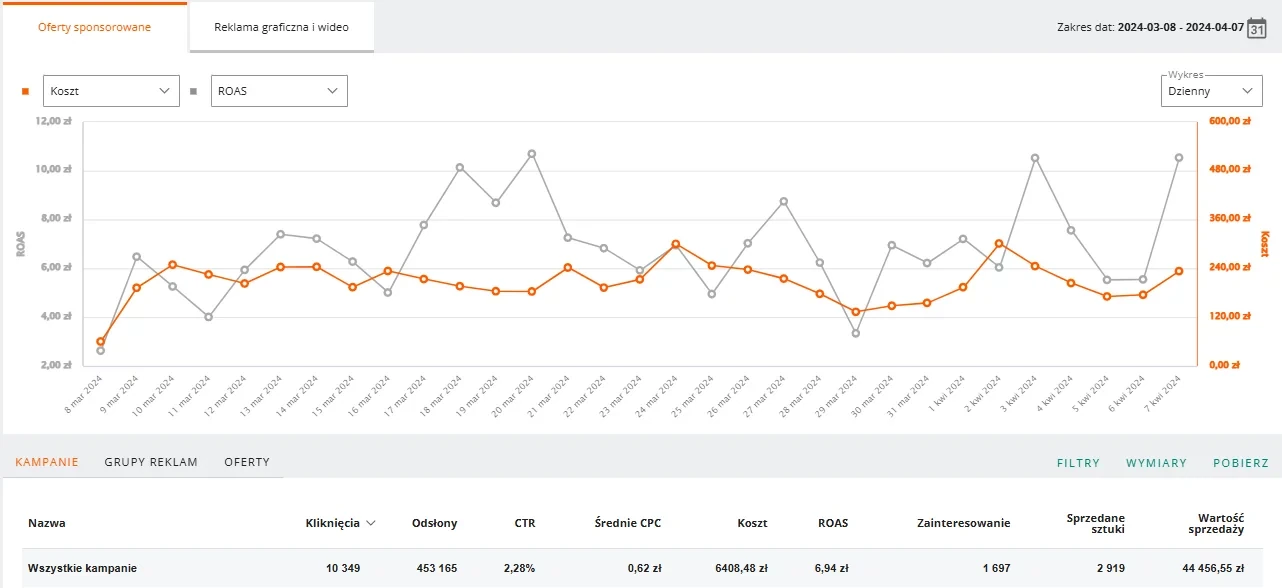Click the date range 2024-03-08 - 2024-04-07
1282x588 pixels.
[1180, 27]
